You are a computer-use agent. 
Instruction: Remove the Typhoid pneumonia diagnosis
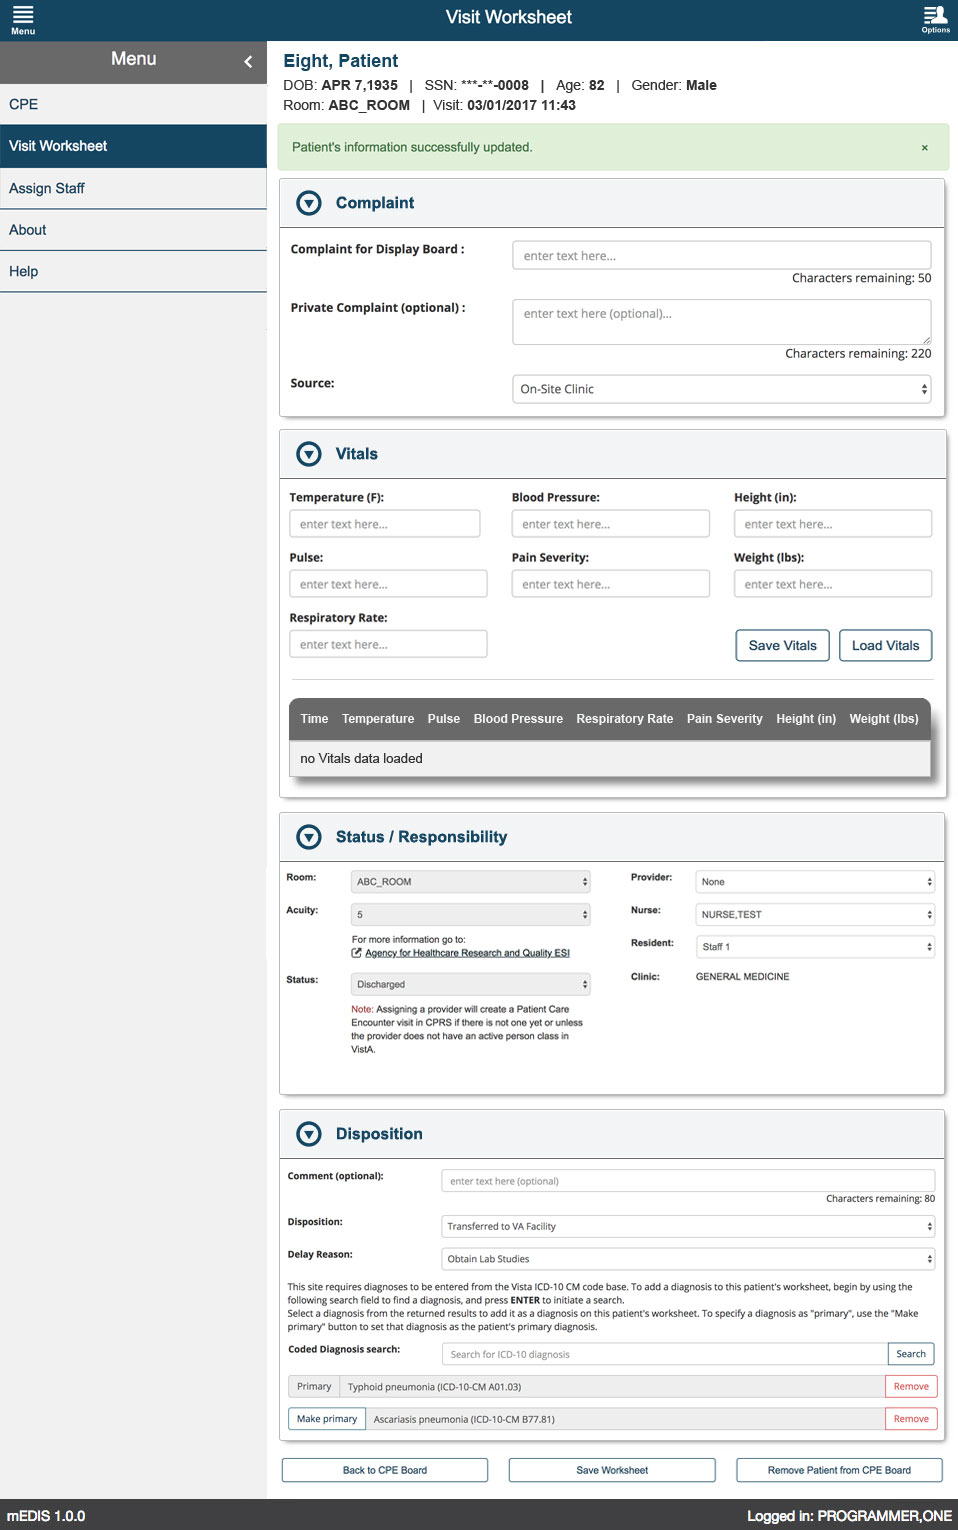click(x=911, y=1386)
